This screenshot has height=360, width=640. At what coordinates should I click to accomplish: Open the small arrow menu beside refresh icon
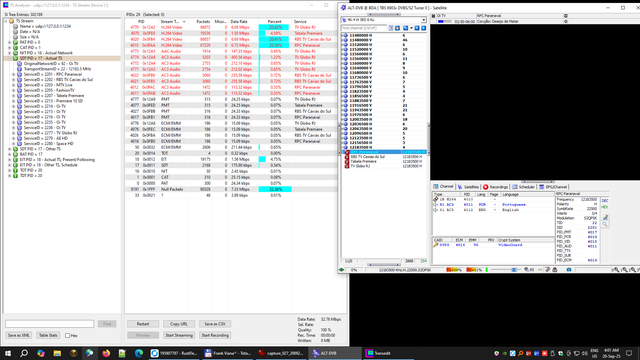coord(411,28)
